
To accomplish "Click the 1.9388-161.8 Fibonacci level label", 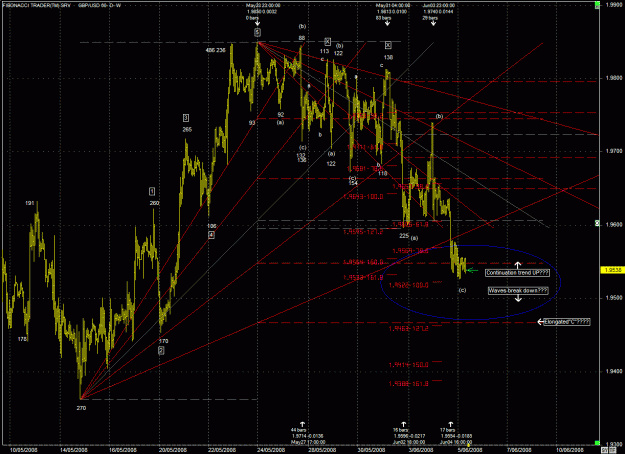I will 408,383.
